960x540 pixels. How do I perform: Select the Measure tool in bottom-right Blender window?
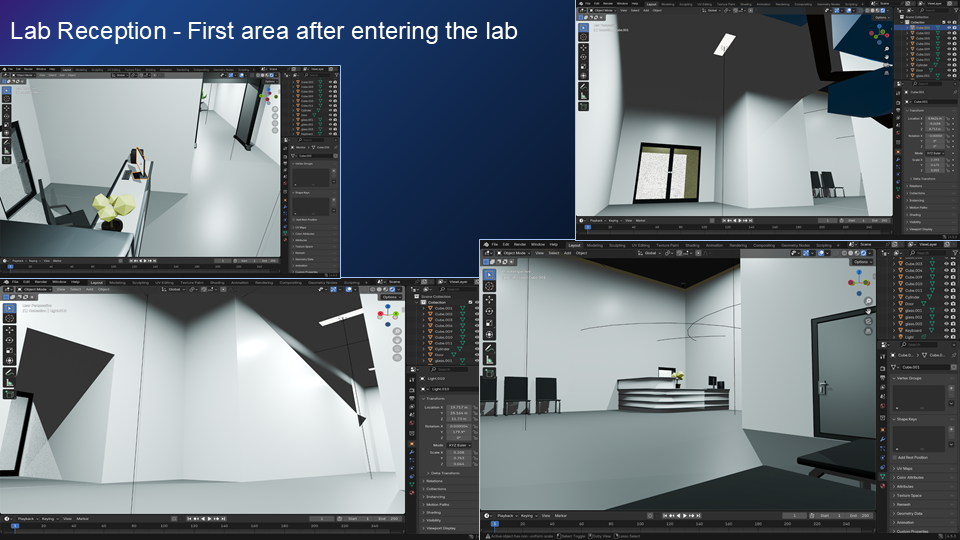pos(489,360)
